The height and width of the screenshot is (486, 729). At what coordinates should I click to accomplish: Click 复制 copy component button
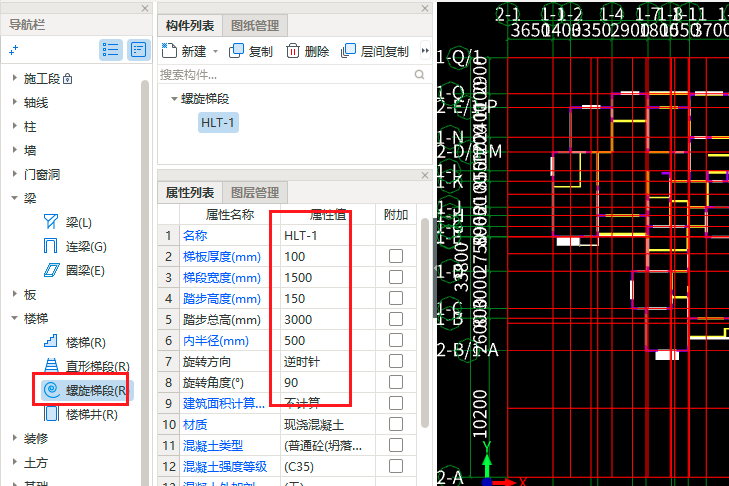(251, 51)
